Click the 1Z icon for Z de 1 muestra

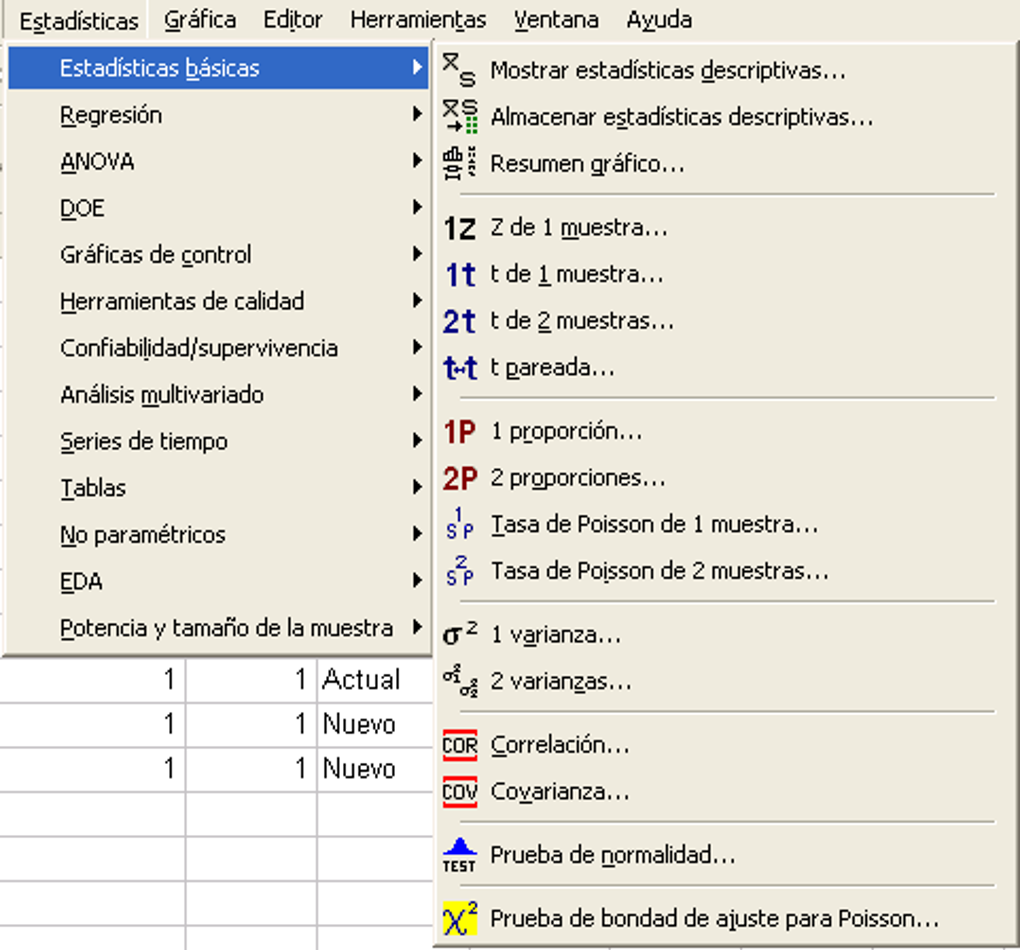(x=460, y=228)
